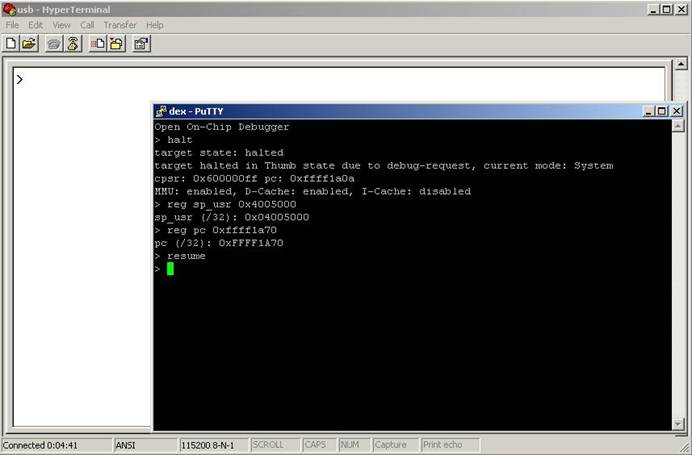Click the Call telephone toolbar icon
Viewport: 692px width, 455px height.
click(x=54, y=44)
